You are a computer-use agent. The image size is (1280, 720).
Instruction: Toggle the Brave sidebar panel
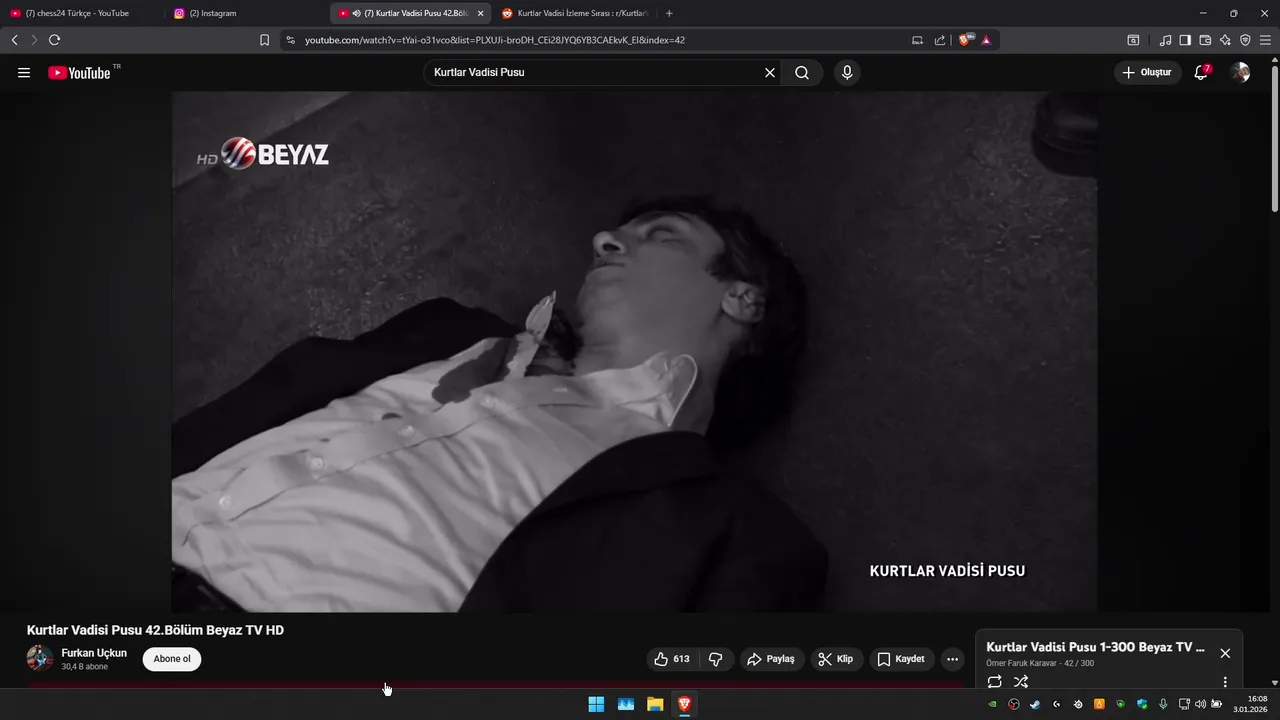click(x=1185, y=40)
